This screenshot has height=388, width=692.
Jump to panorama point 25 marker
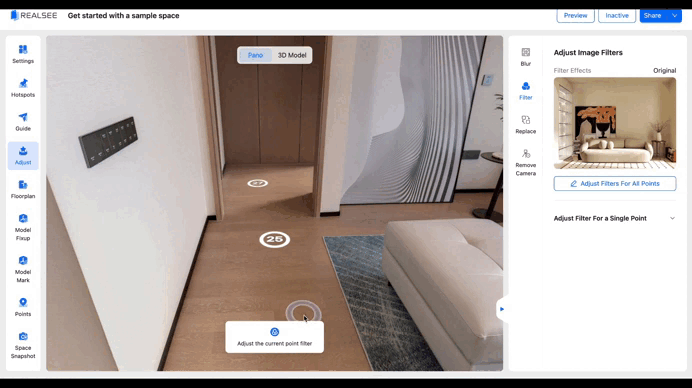pyautogui.click(x=275, y=239)
